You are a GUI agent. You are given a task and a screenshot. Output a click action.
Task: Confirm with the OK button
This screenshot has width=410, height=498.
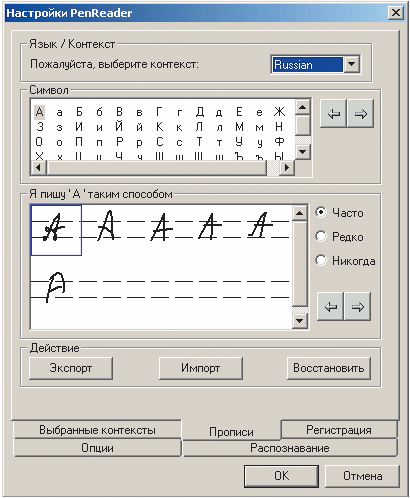tap(281, 476)
